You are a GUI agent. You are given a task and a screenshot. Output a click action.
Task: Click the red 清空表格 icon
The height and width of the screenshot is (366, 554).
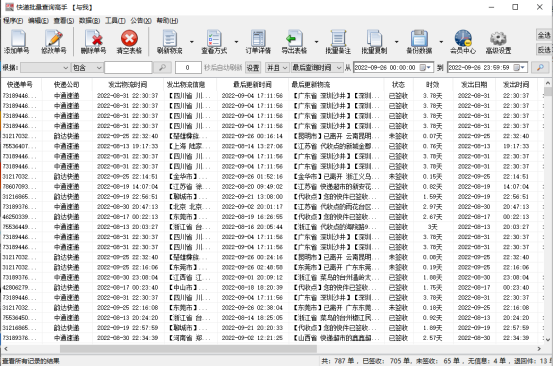(129, 41)
